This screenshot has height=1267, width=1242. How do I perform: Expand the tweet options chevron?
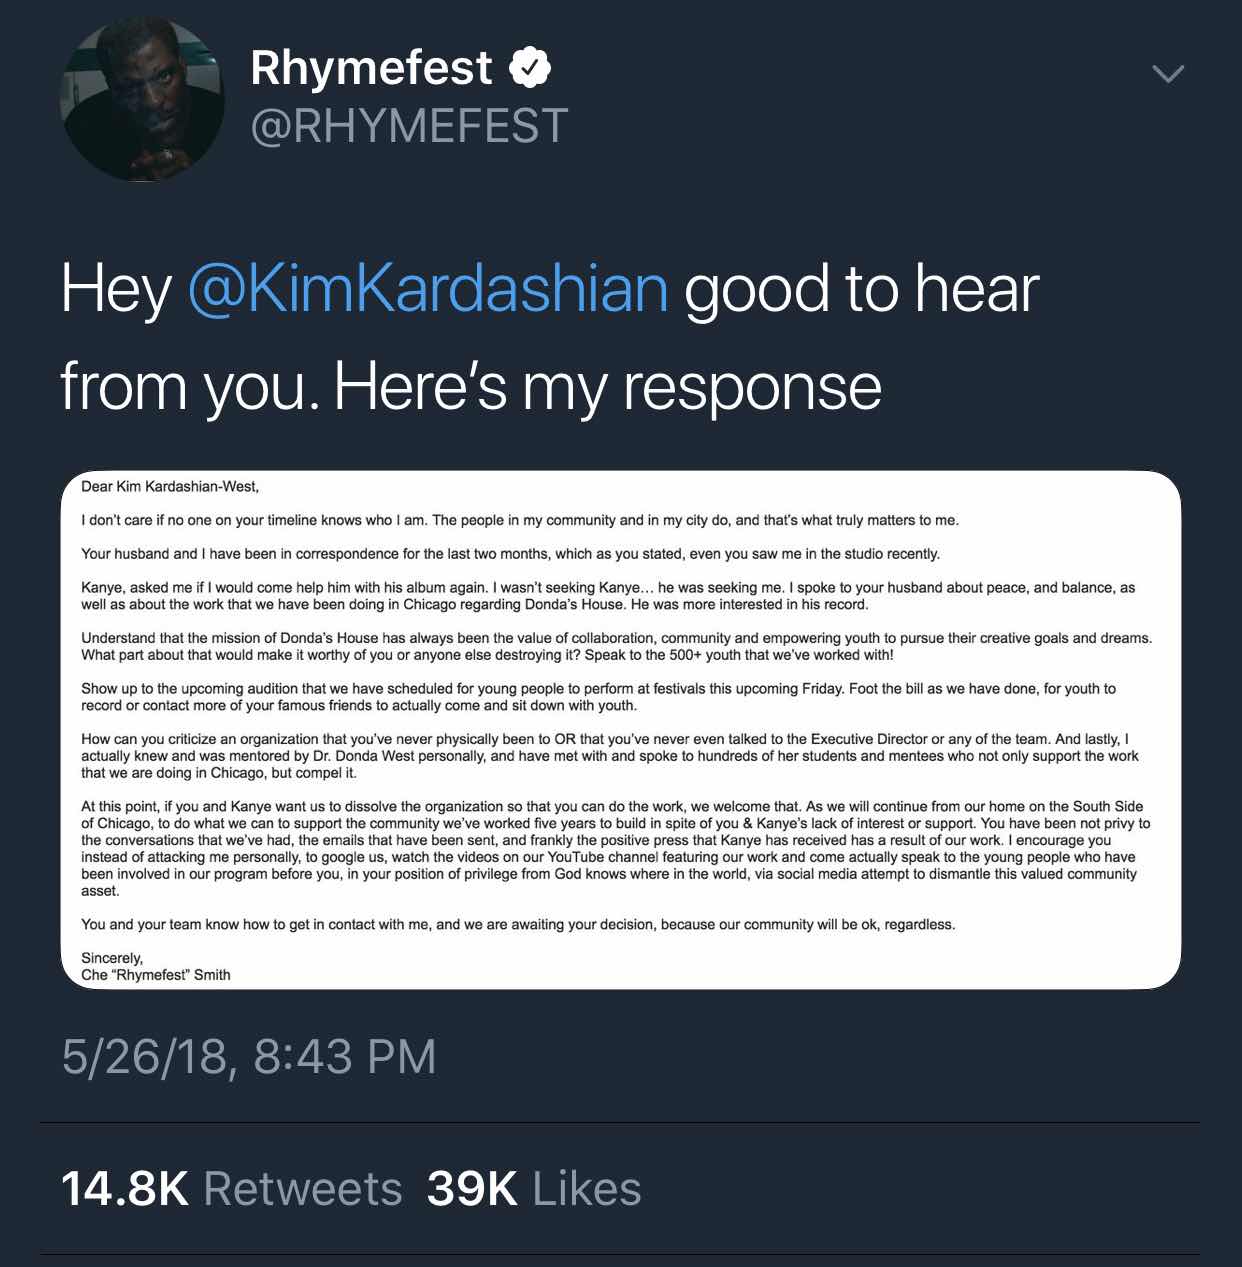pyautogui.click(x=1168, y=74)
